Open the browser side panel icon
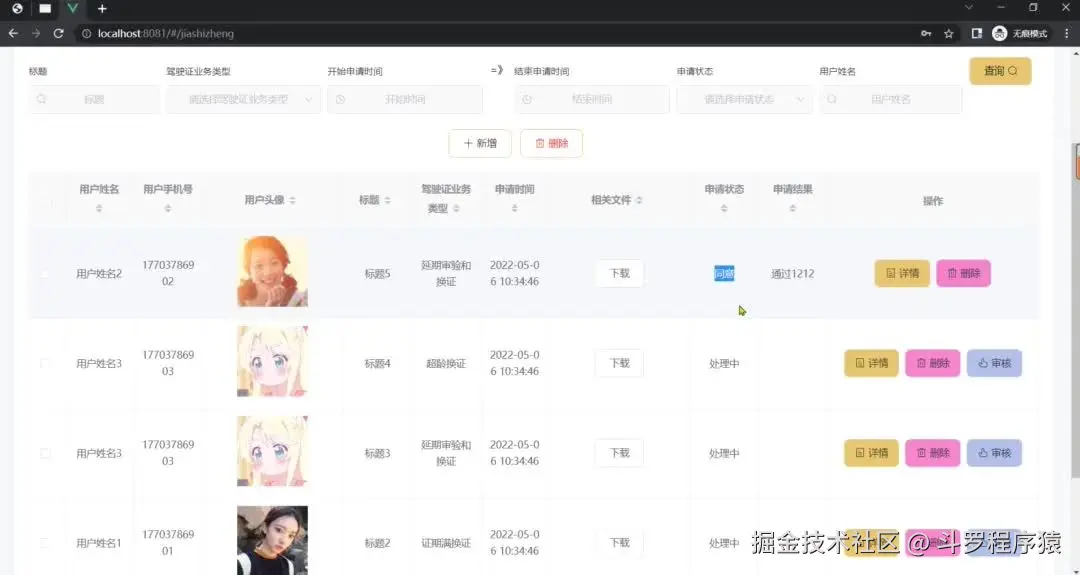The width and height of the screenshot is (1080, 575). coord(976,33)
